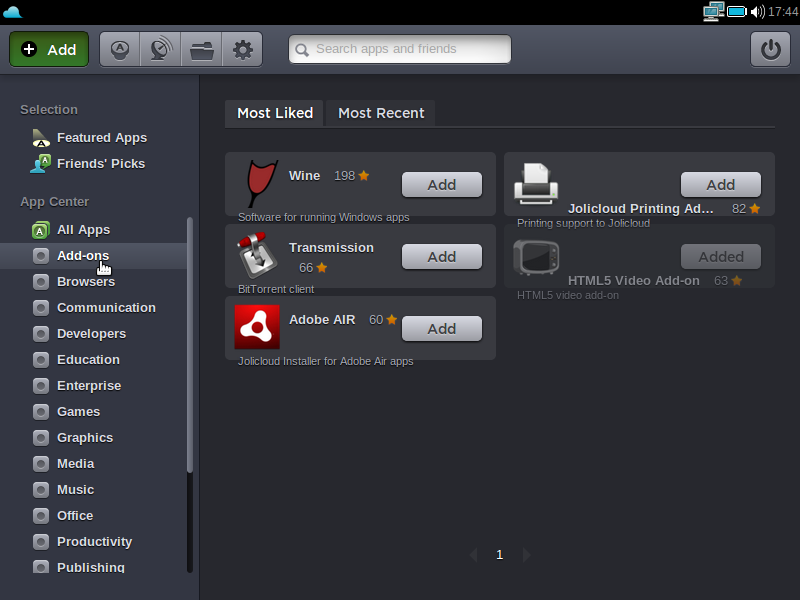This screenshot has width=800, height=600.
Task: Open the apps dashboard toolbar icon
Action: 120,49
